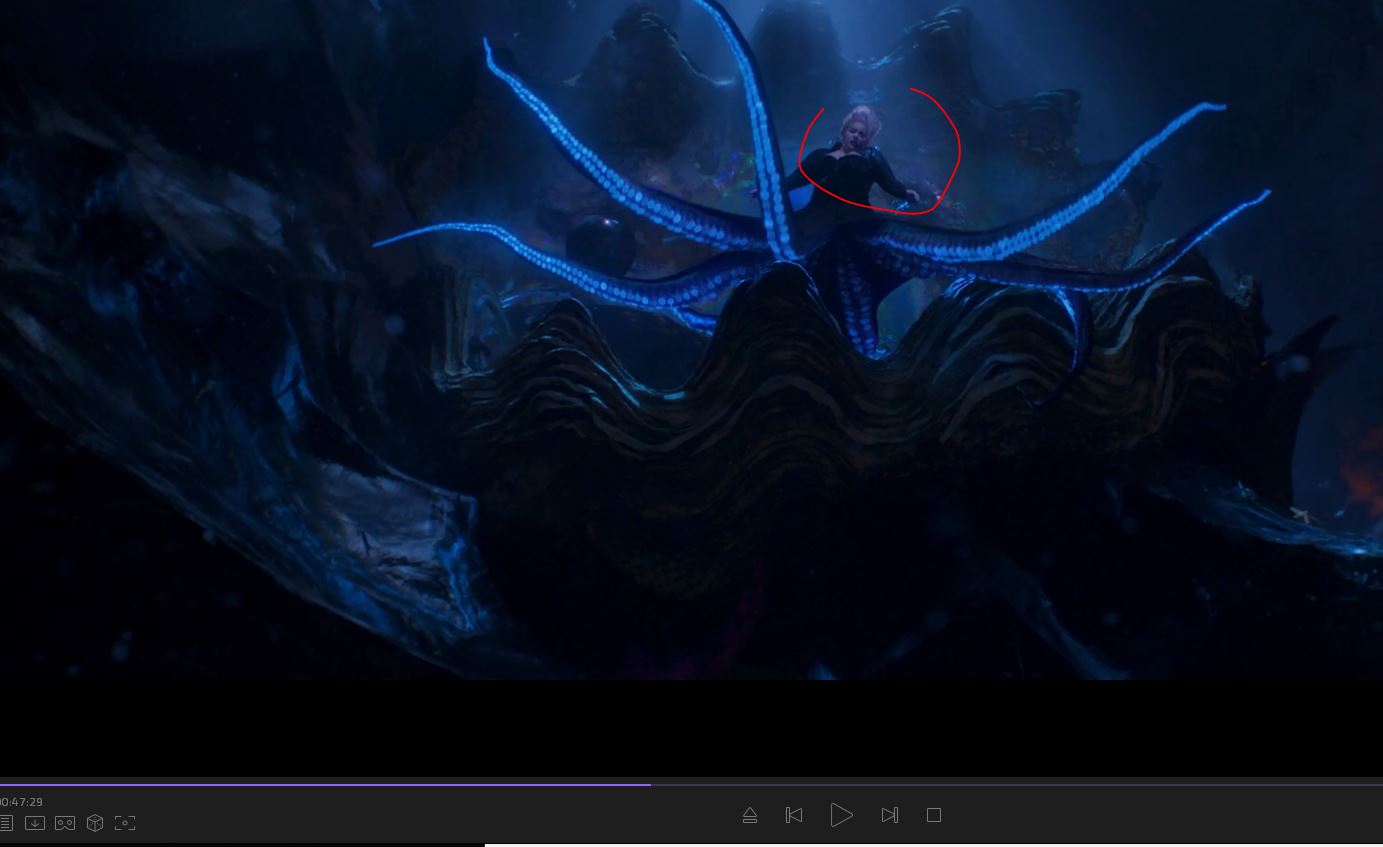Enable VR headset viewing mode

(65, 823)
